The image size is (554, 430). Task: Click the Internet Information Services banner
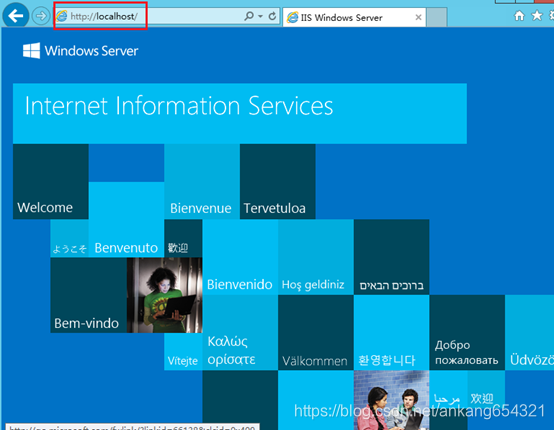point(240,113)
